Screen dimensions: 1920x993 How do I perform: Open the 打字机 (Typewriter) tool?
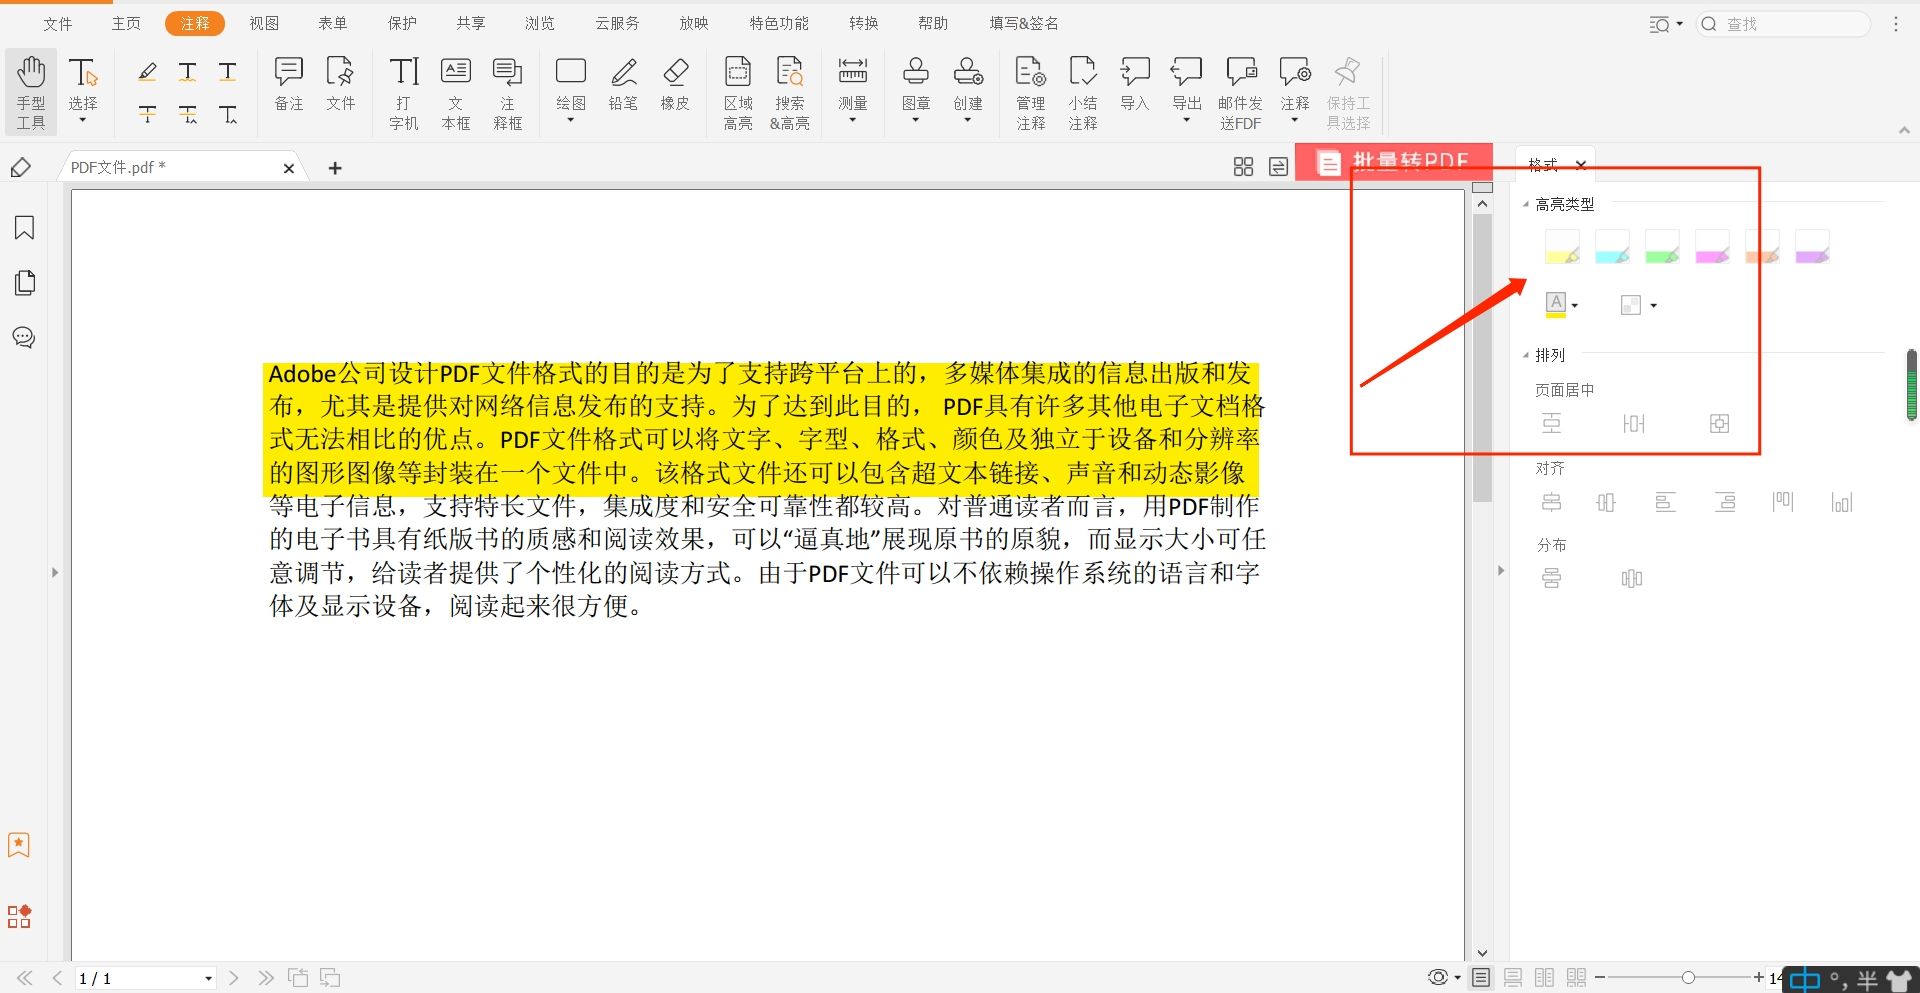pos(403,90)
